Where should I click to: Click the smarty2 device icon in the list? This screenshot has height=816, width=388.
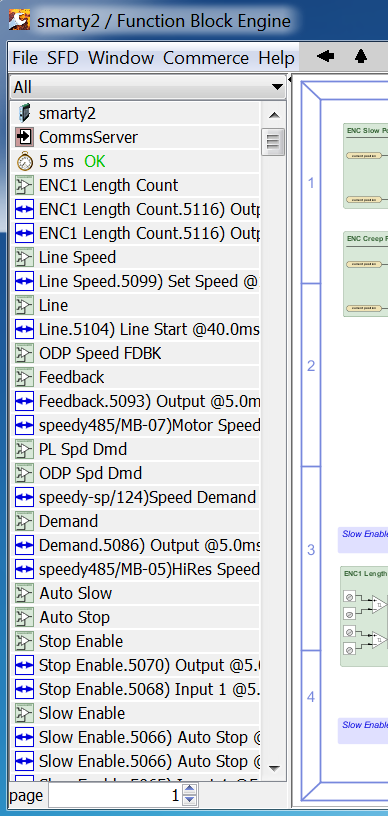pos(24,113)
